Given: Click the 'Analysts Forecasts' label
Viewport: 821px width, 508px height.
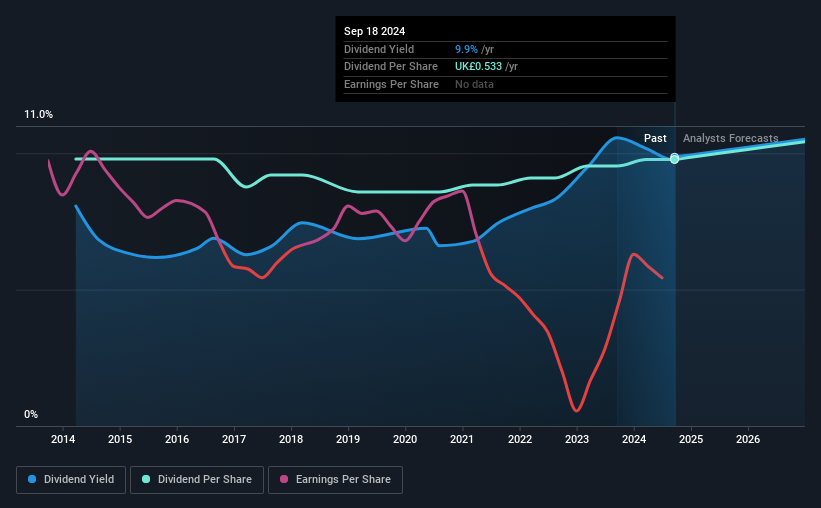Looking at the screenshot, I should [730, 138].
